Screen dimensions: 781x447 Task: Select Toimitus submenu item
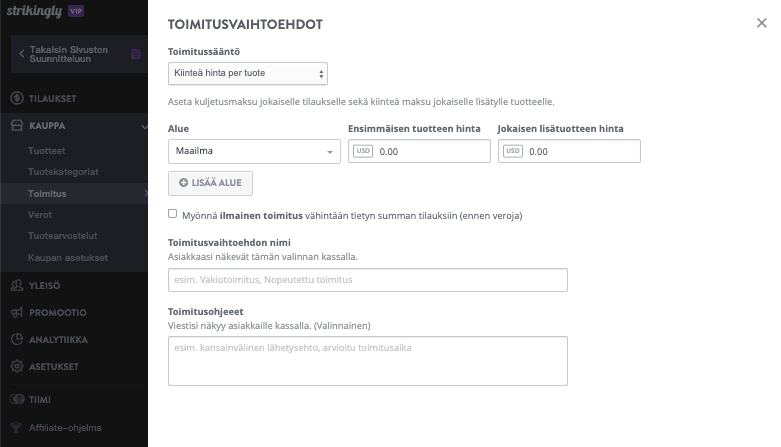click(x=47, y=194)
